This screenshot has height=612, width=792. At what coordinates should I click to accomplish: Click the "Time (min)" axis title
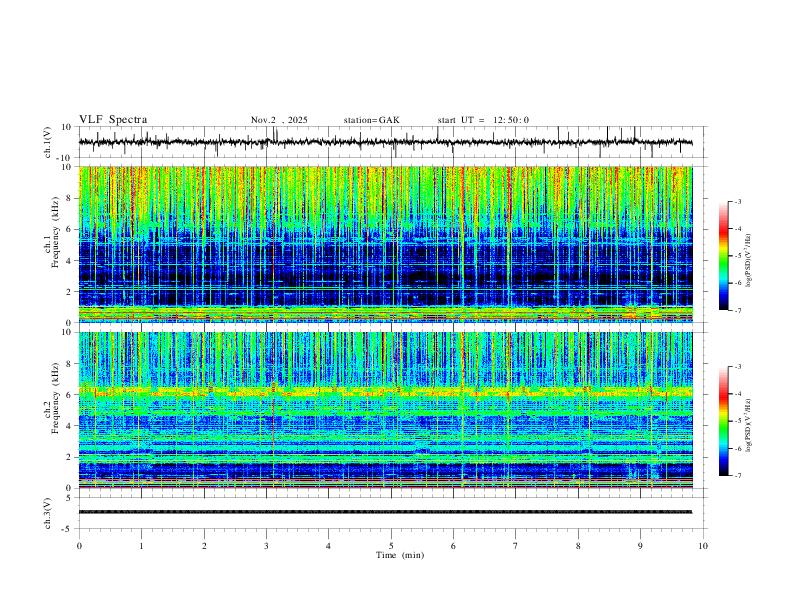[x=400, y=555]
